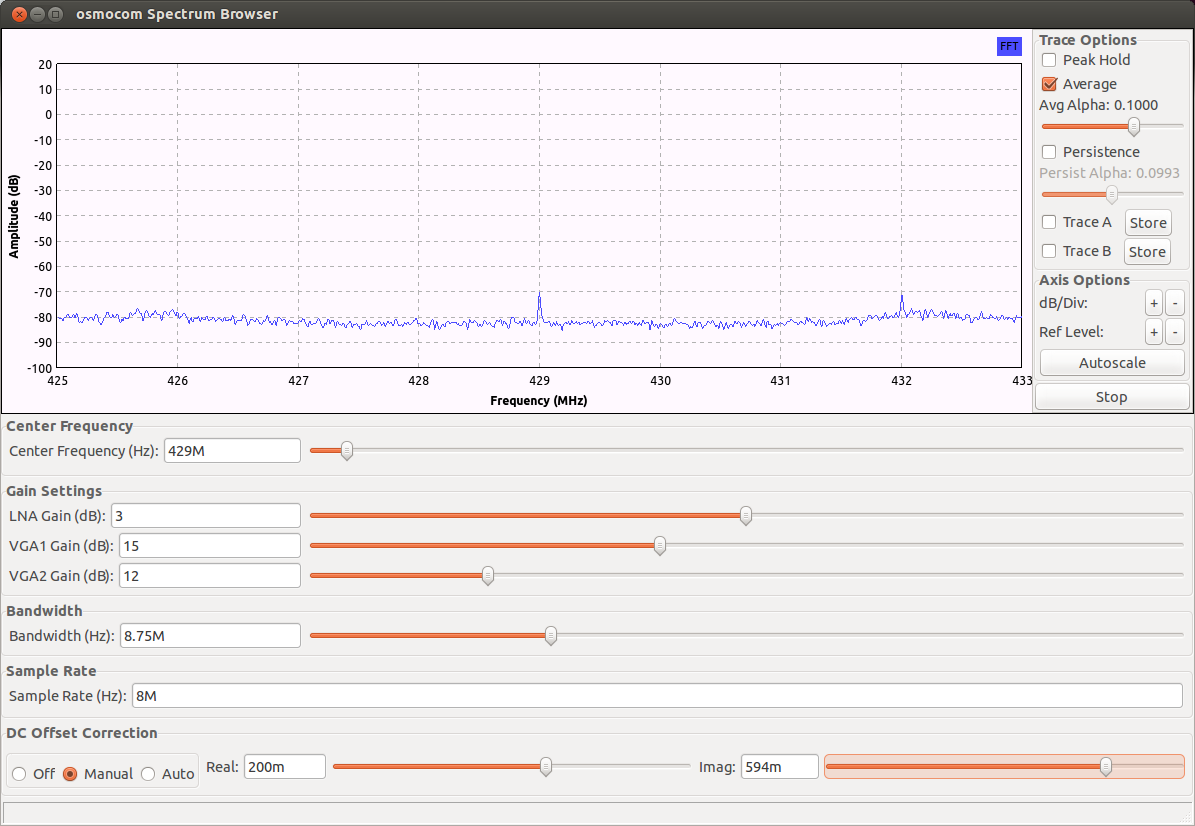Screen dimensions: 1195x826
Task: Focus the VGA1 Gain input field
Action: [210, 546]
